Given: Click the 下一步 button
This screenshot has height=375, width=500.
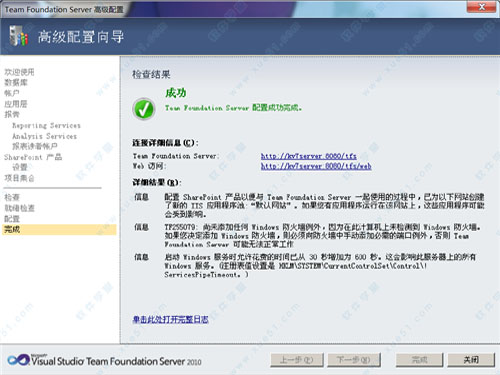Looking at the screenshot, I should (354, 360).
